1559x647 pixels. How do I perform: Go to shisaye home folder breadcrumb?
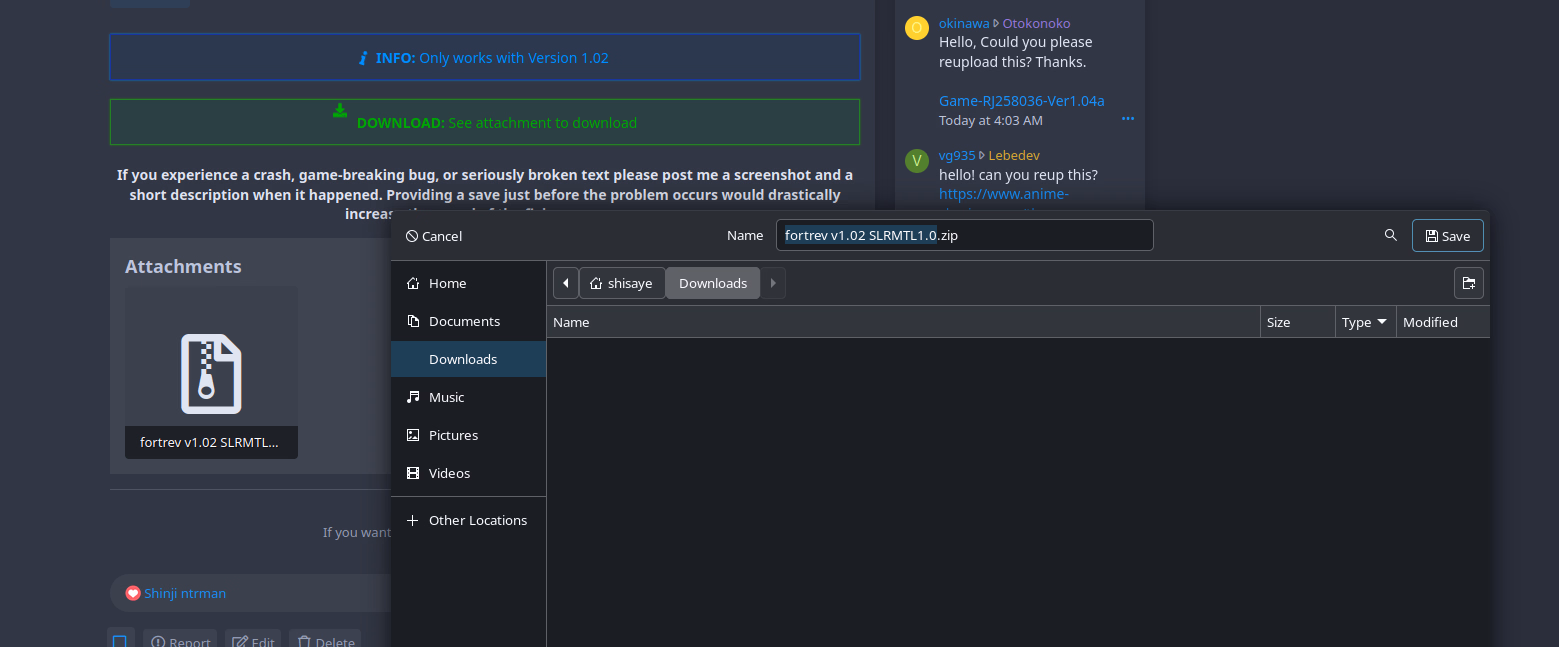tap(621, 283)
